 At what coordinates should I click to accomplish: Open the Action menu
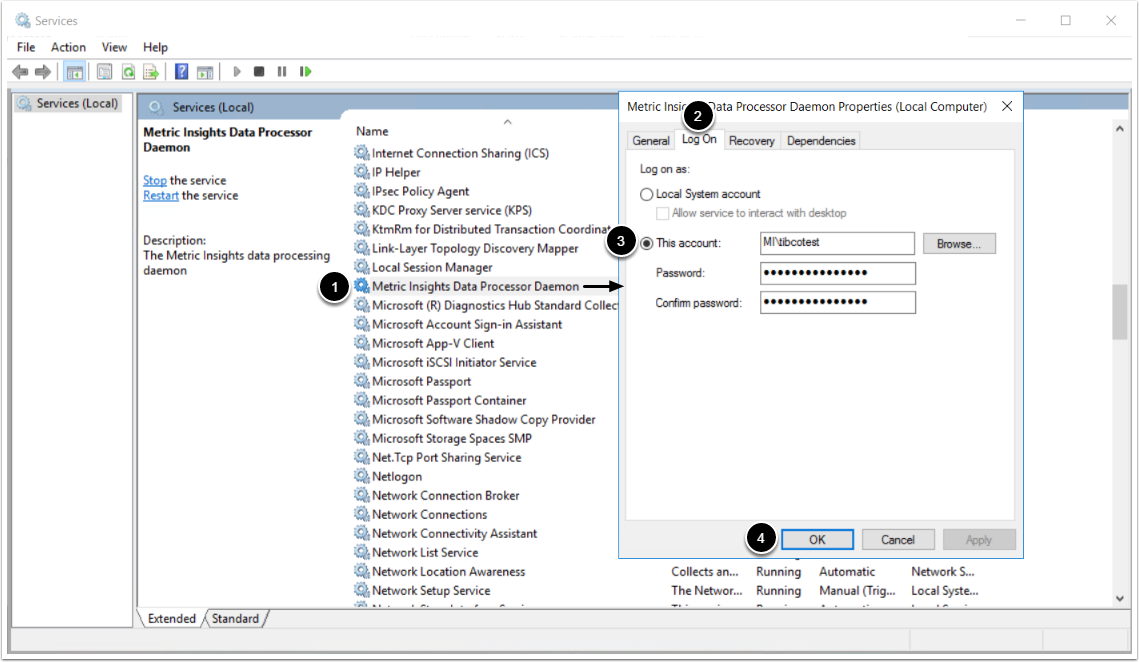click(68, 47)
